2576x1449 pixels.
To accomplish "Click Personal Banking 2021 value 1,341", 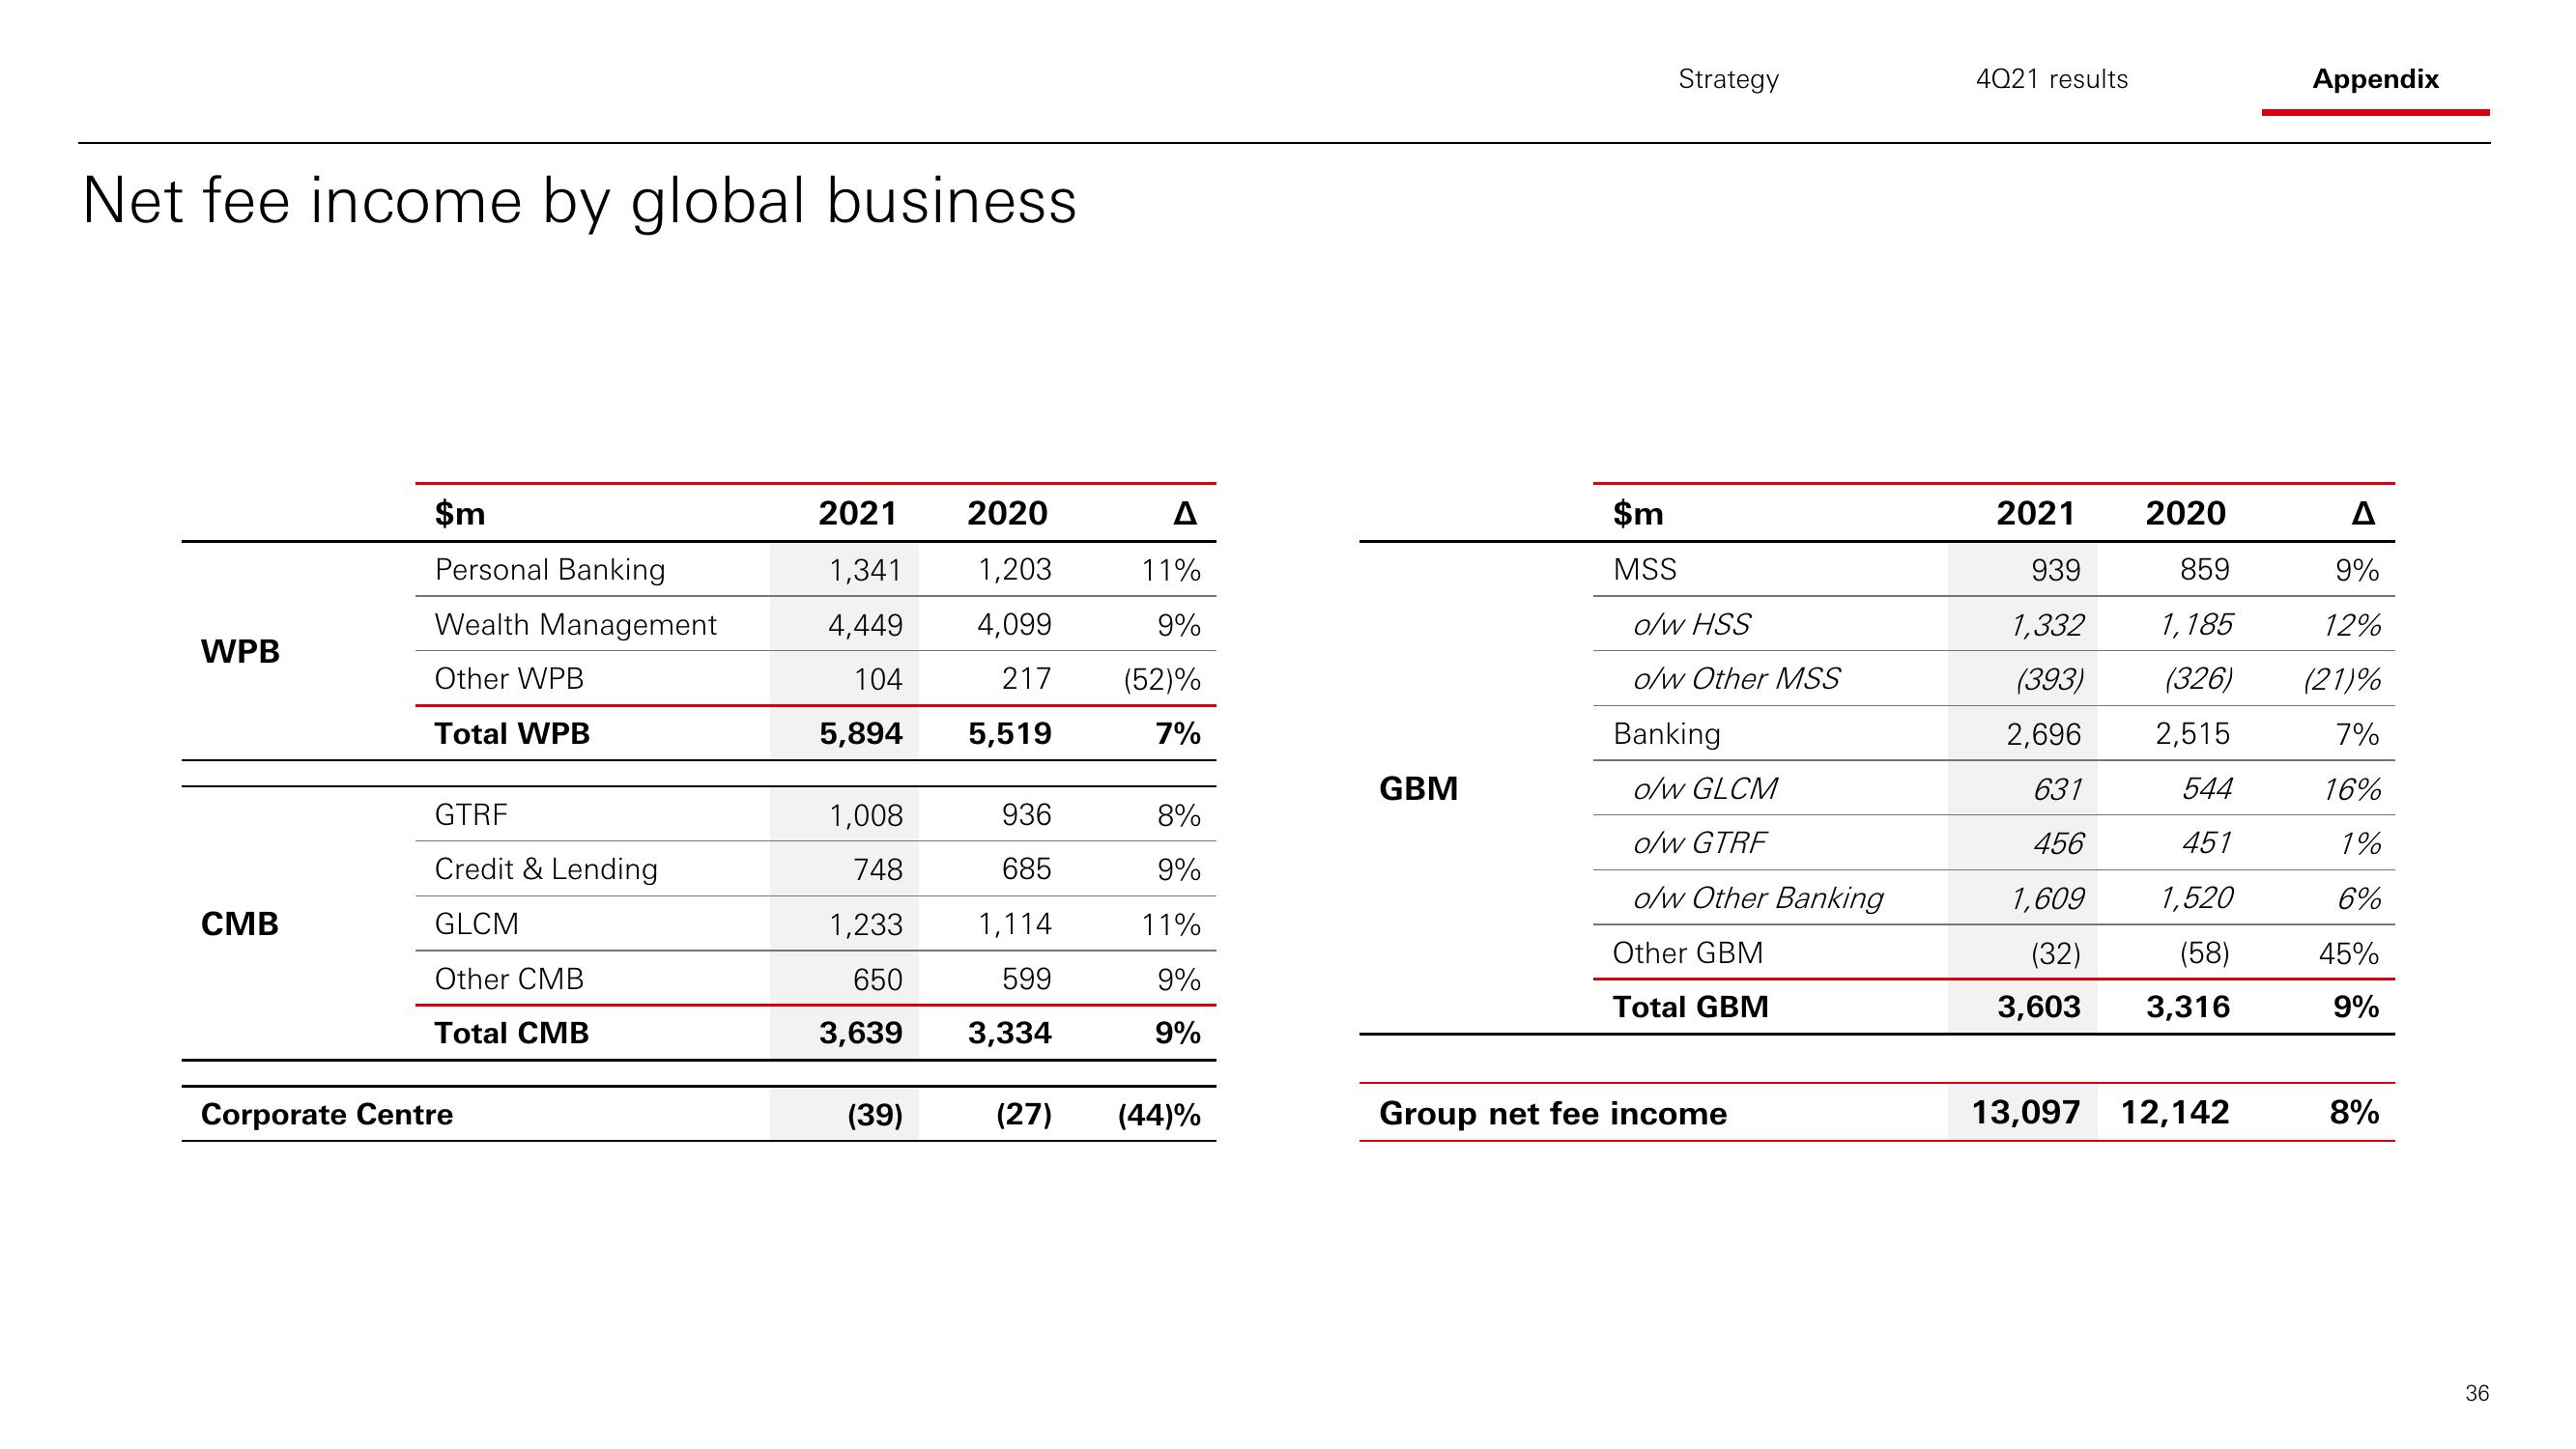I will tap(865, 569).
